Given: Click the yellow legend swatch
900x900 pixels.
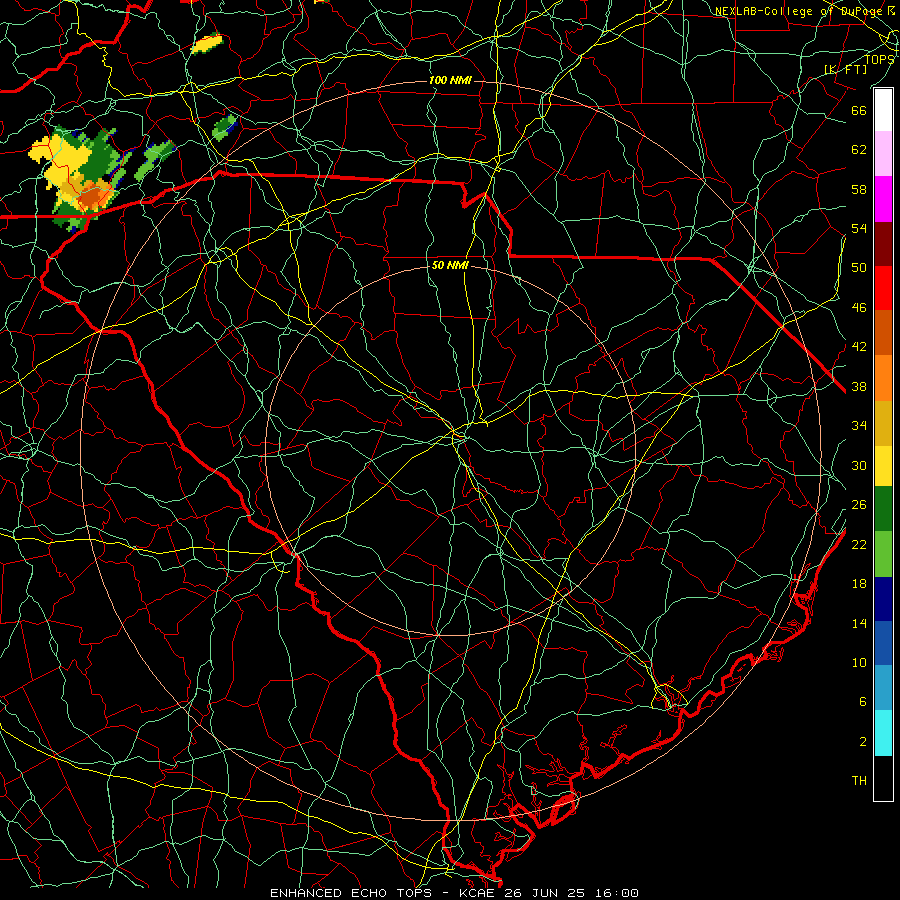Looking at the screenshot, I should (883, 465).
